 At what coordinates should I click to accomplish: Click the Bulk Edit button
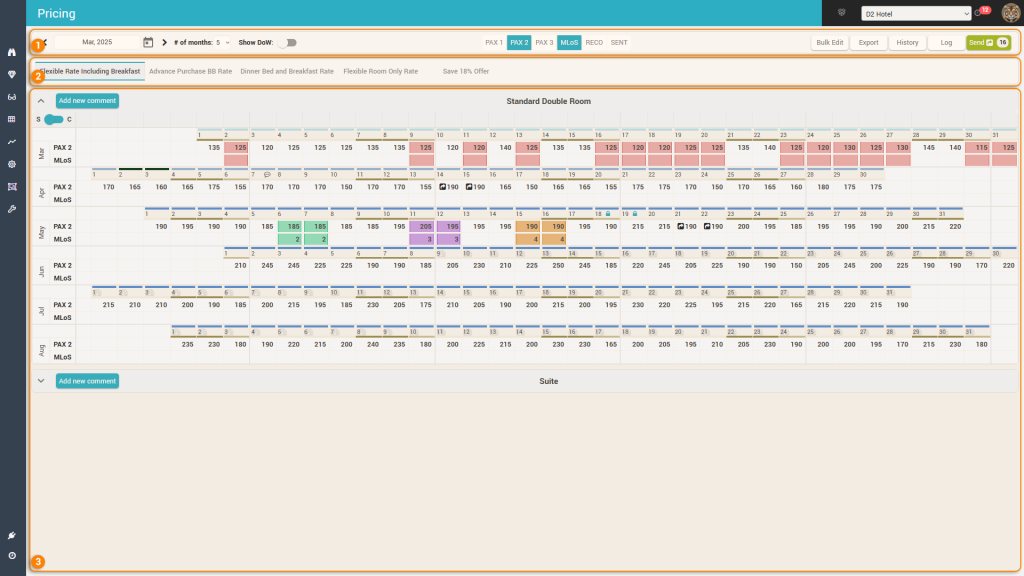click(829, 42)
